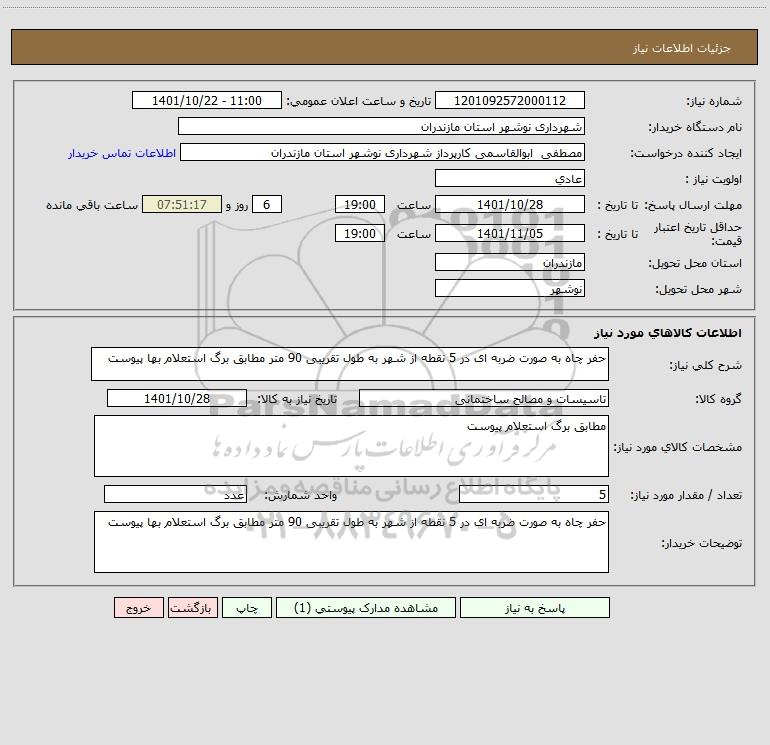Click the label 'شهر محل تحویل:'
The width and height of the screenshot is (770, 745).
click(698, 289)
